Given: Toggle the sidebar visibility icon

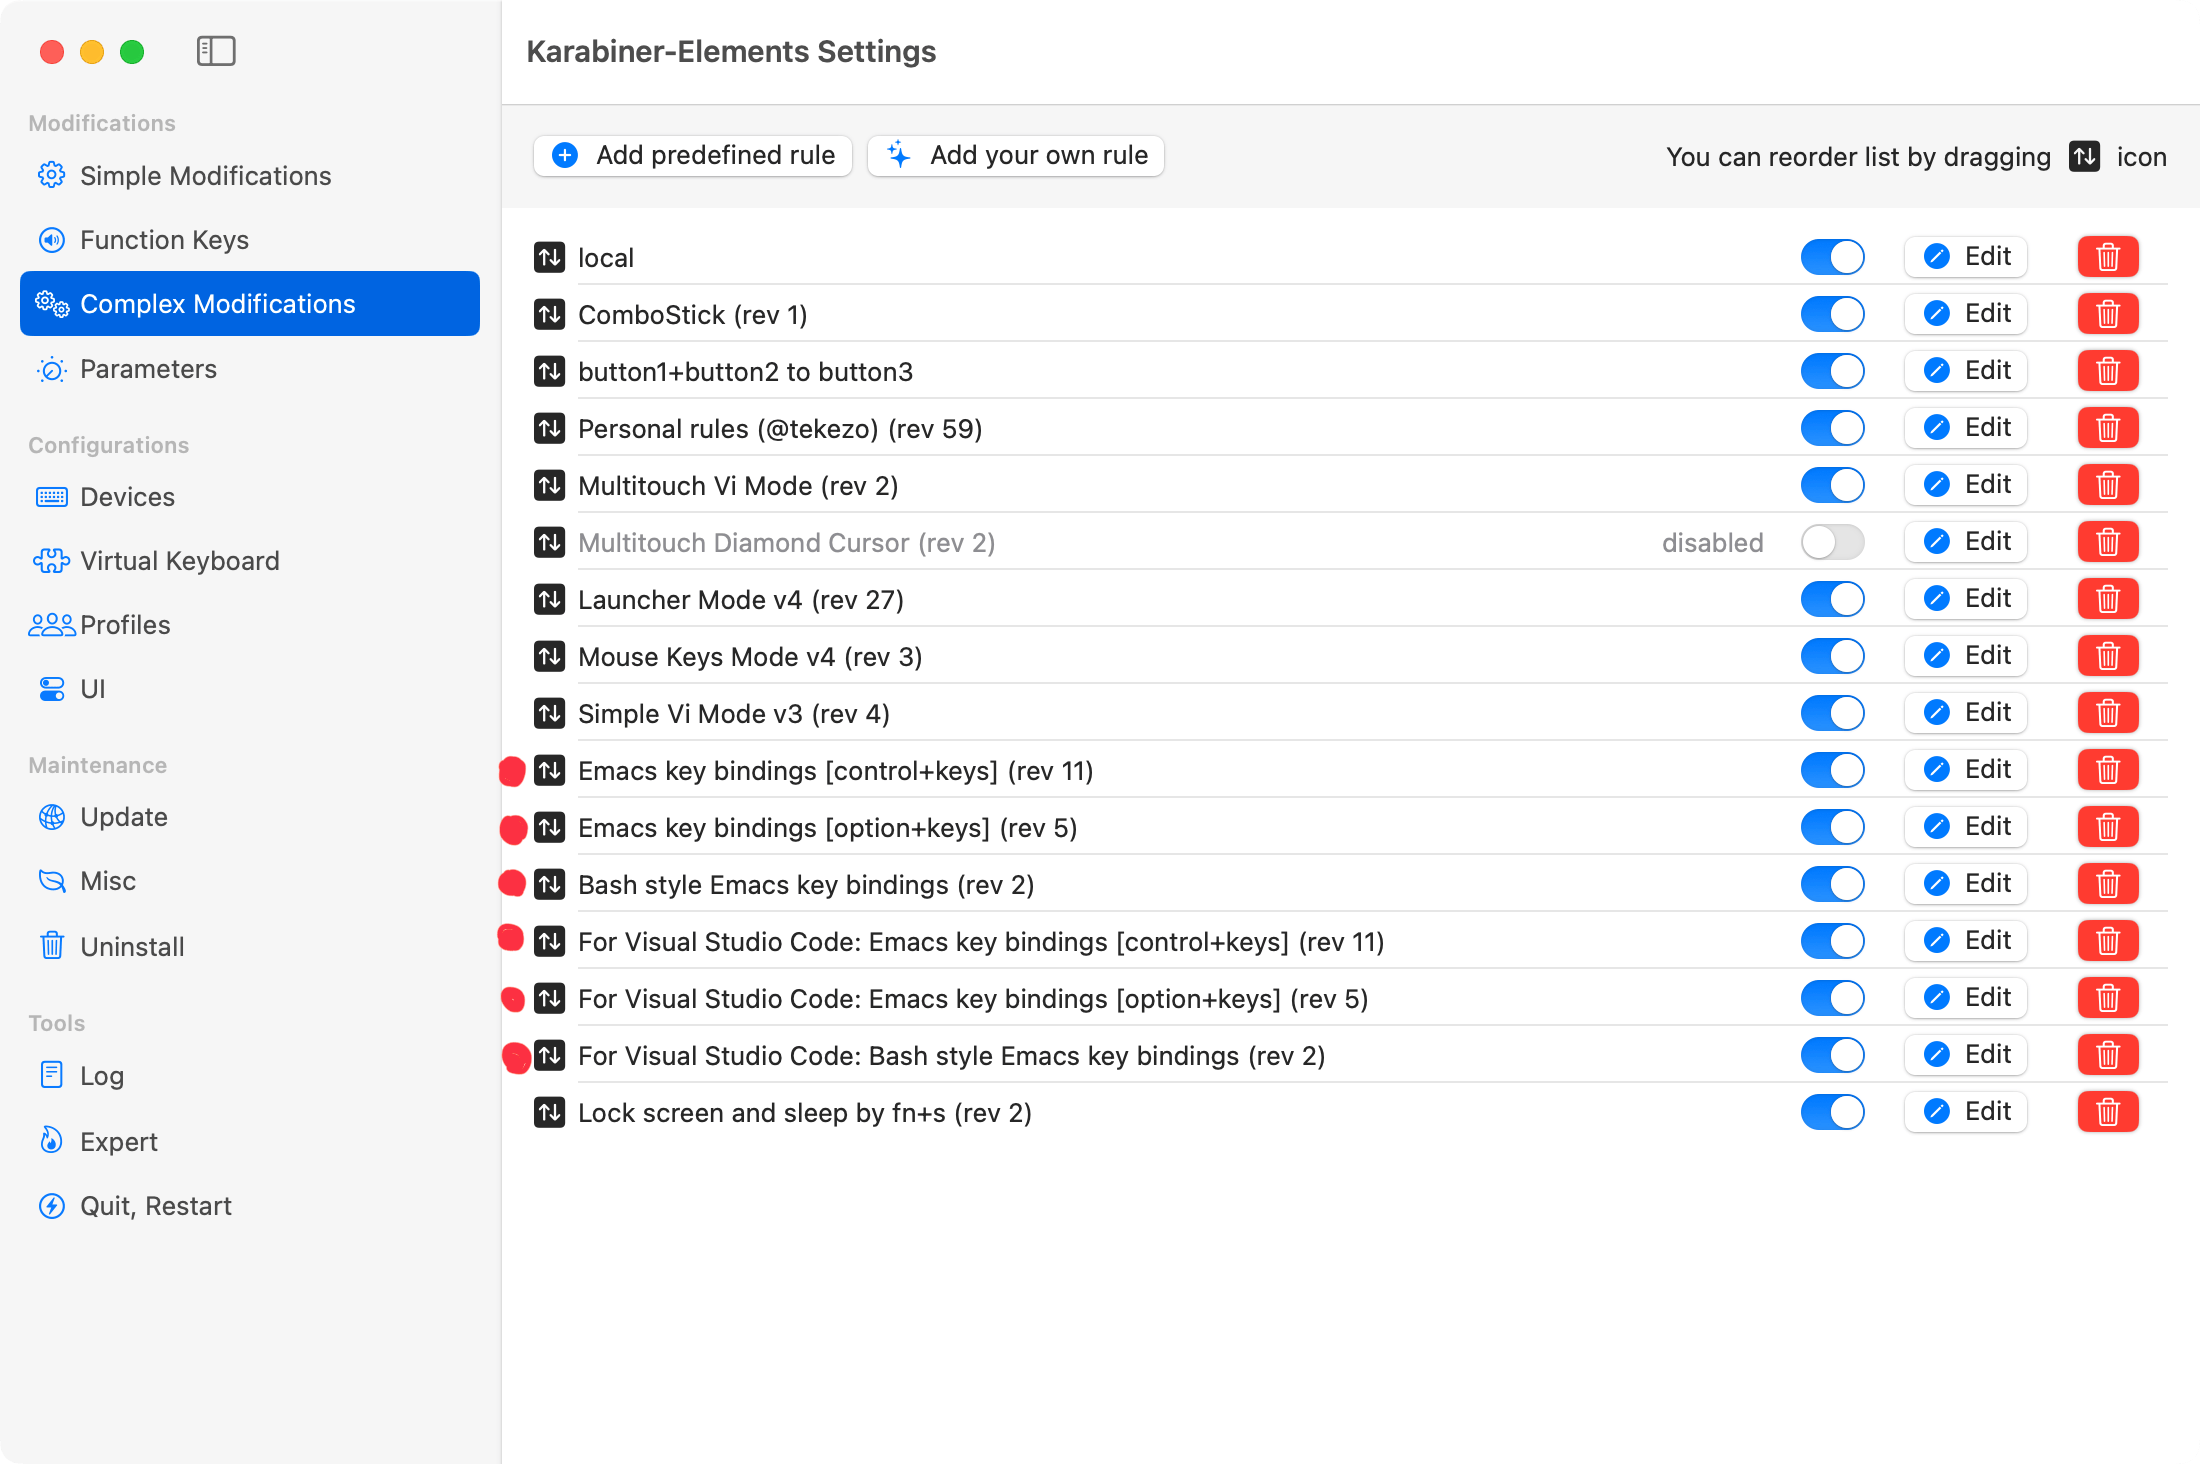Looking at the screenshot, I should pos(216,51).
